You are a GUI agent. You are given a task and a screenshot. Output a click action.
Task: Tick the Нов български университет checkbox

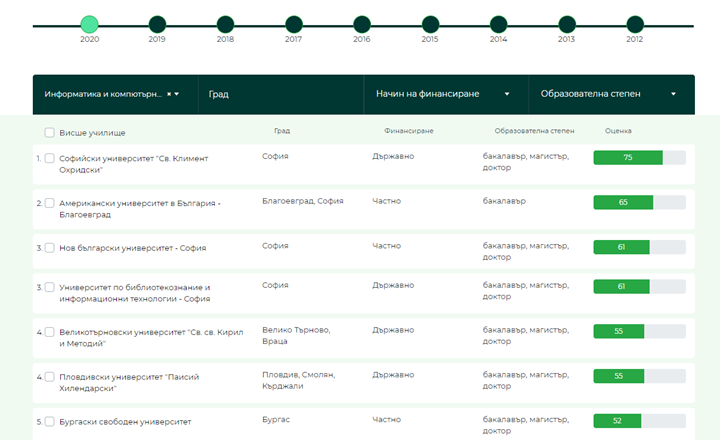[x=50, y=247]
